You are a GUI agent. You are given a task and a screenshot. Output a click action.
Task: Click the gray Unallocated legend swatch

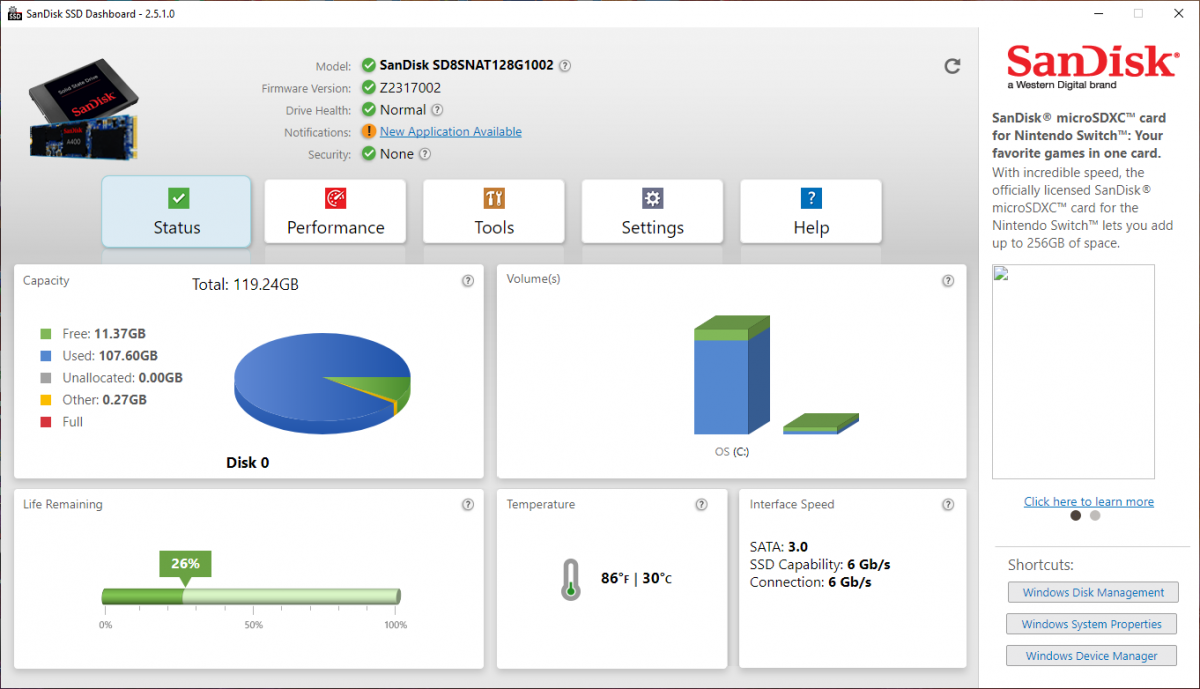[x=46, y=378]
